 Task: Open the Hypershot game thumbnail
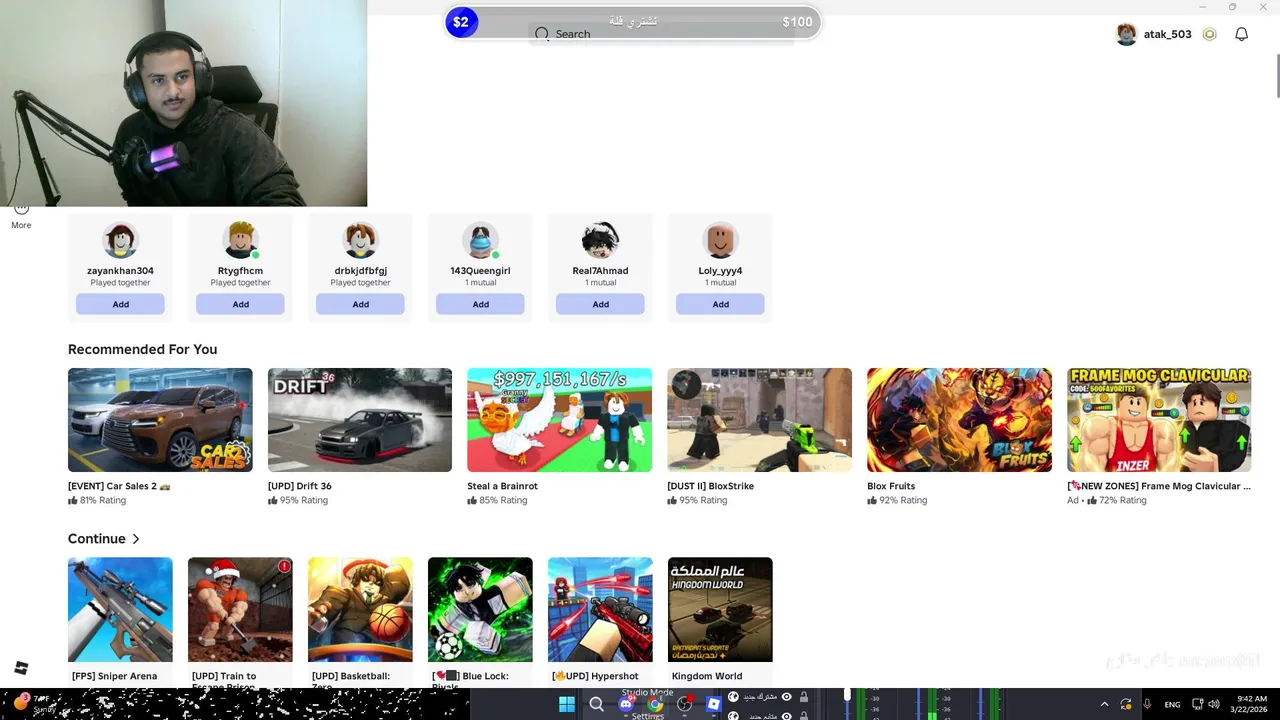pos(600,610)
